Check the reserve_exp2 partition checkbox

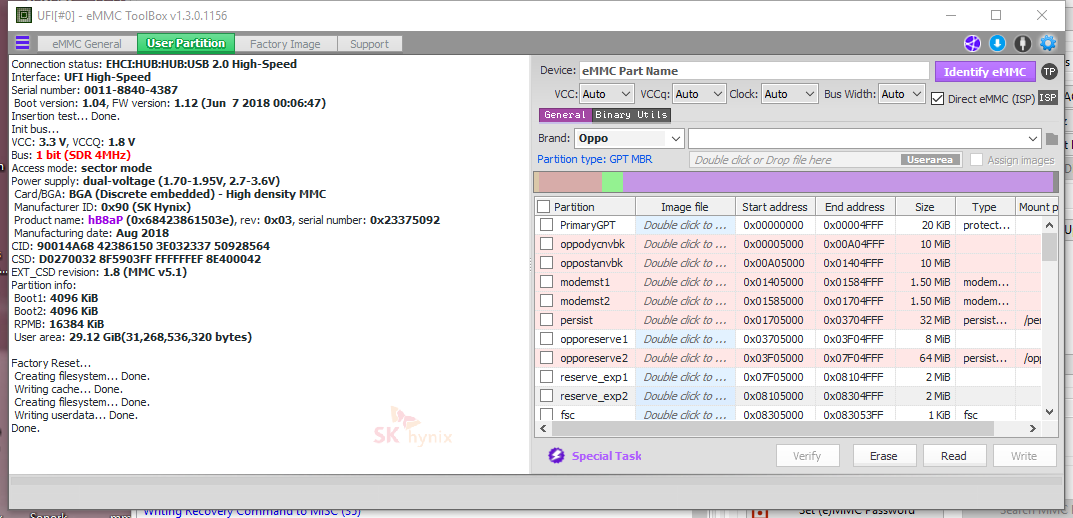546,395
